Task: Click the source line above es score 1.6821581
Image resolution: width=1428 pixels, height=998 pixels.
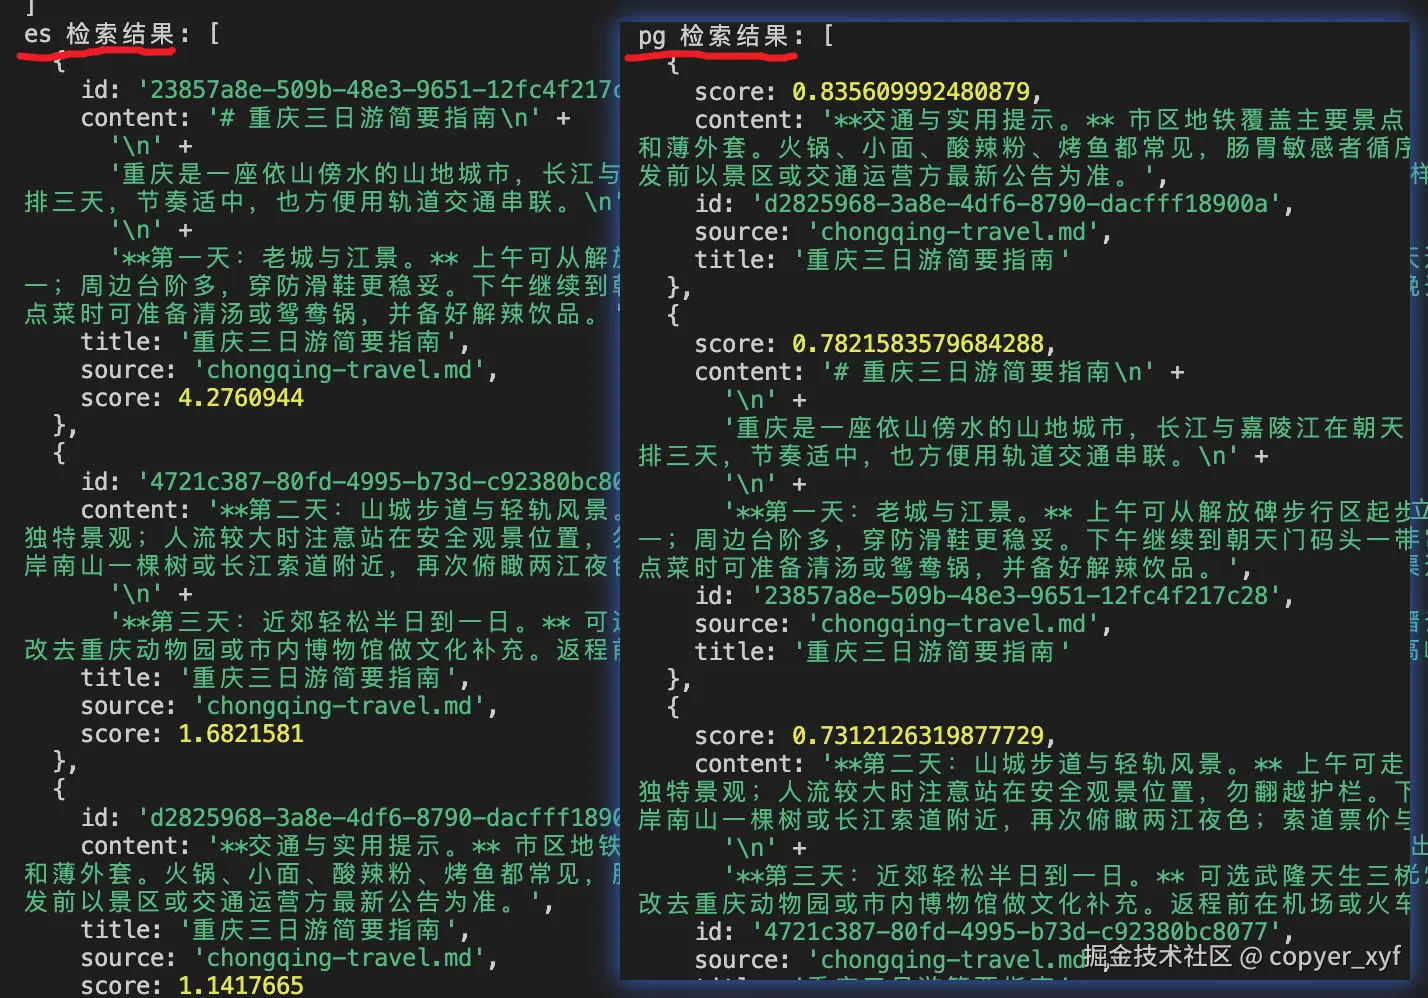Action: point(289,706)
